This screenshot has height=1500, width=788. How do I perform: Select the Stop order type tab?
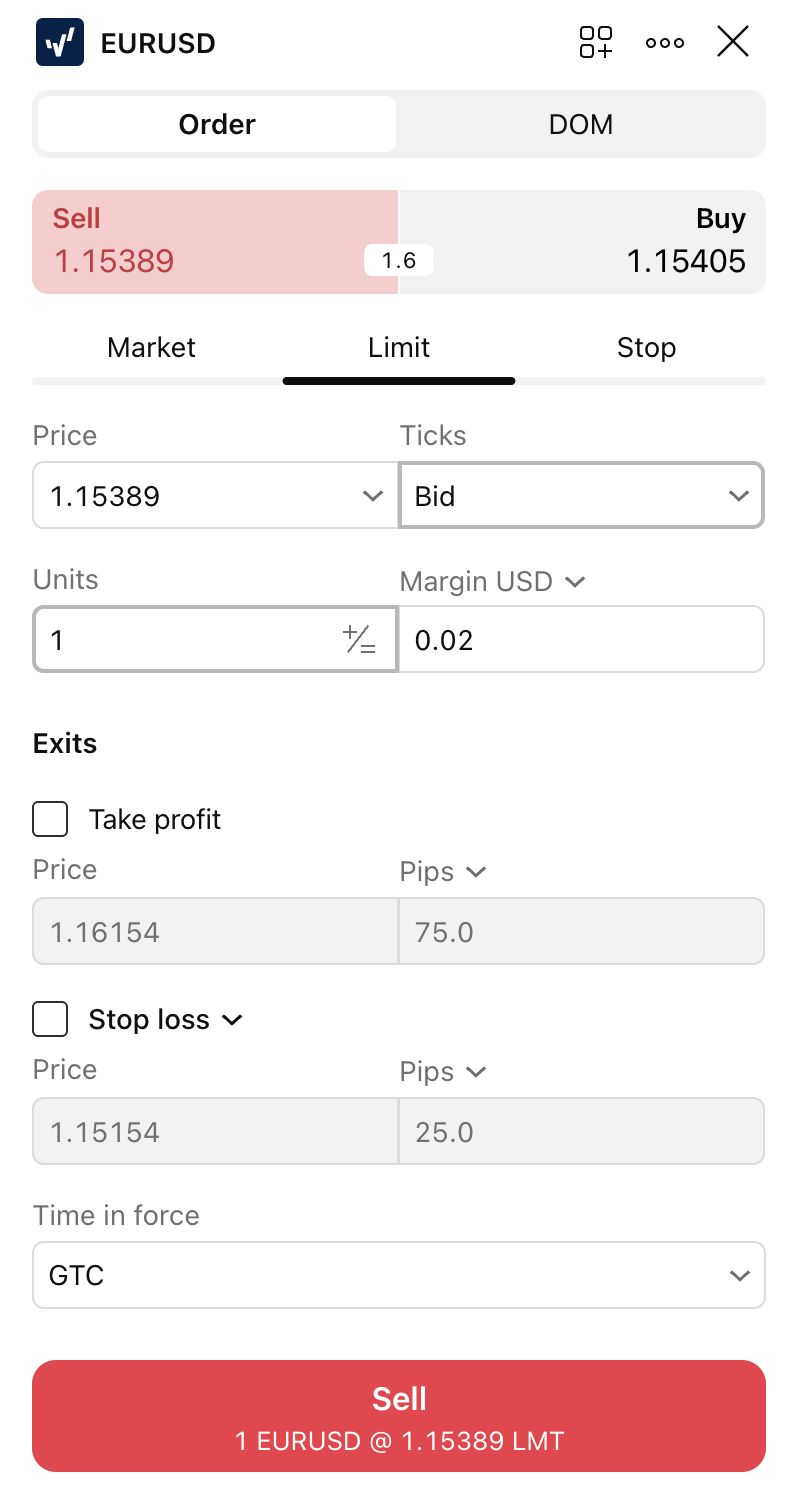pyautogui.click(x=646, y=348)
